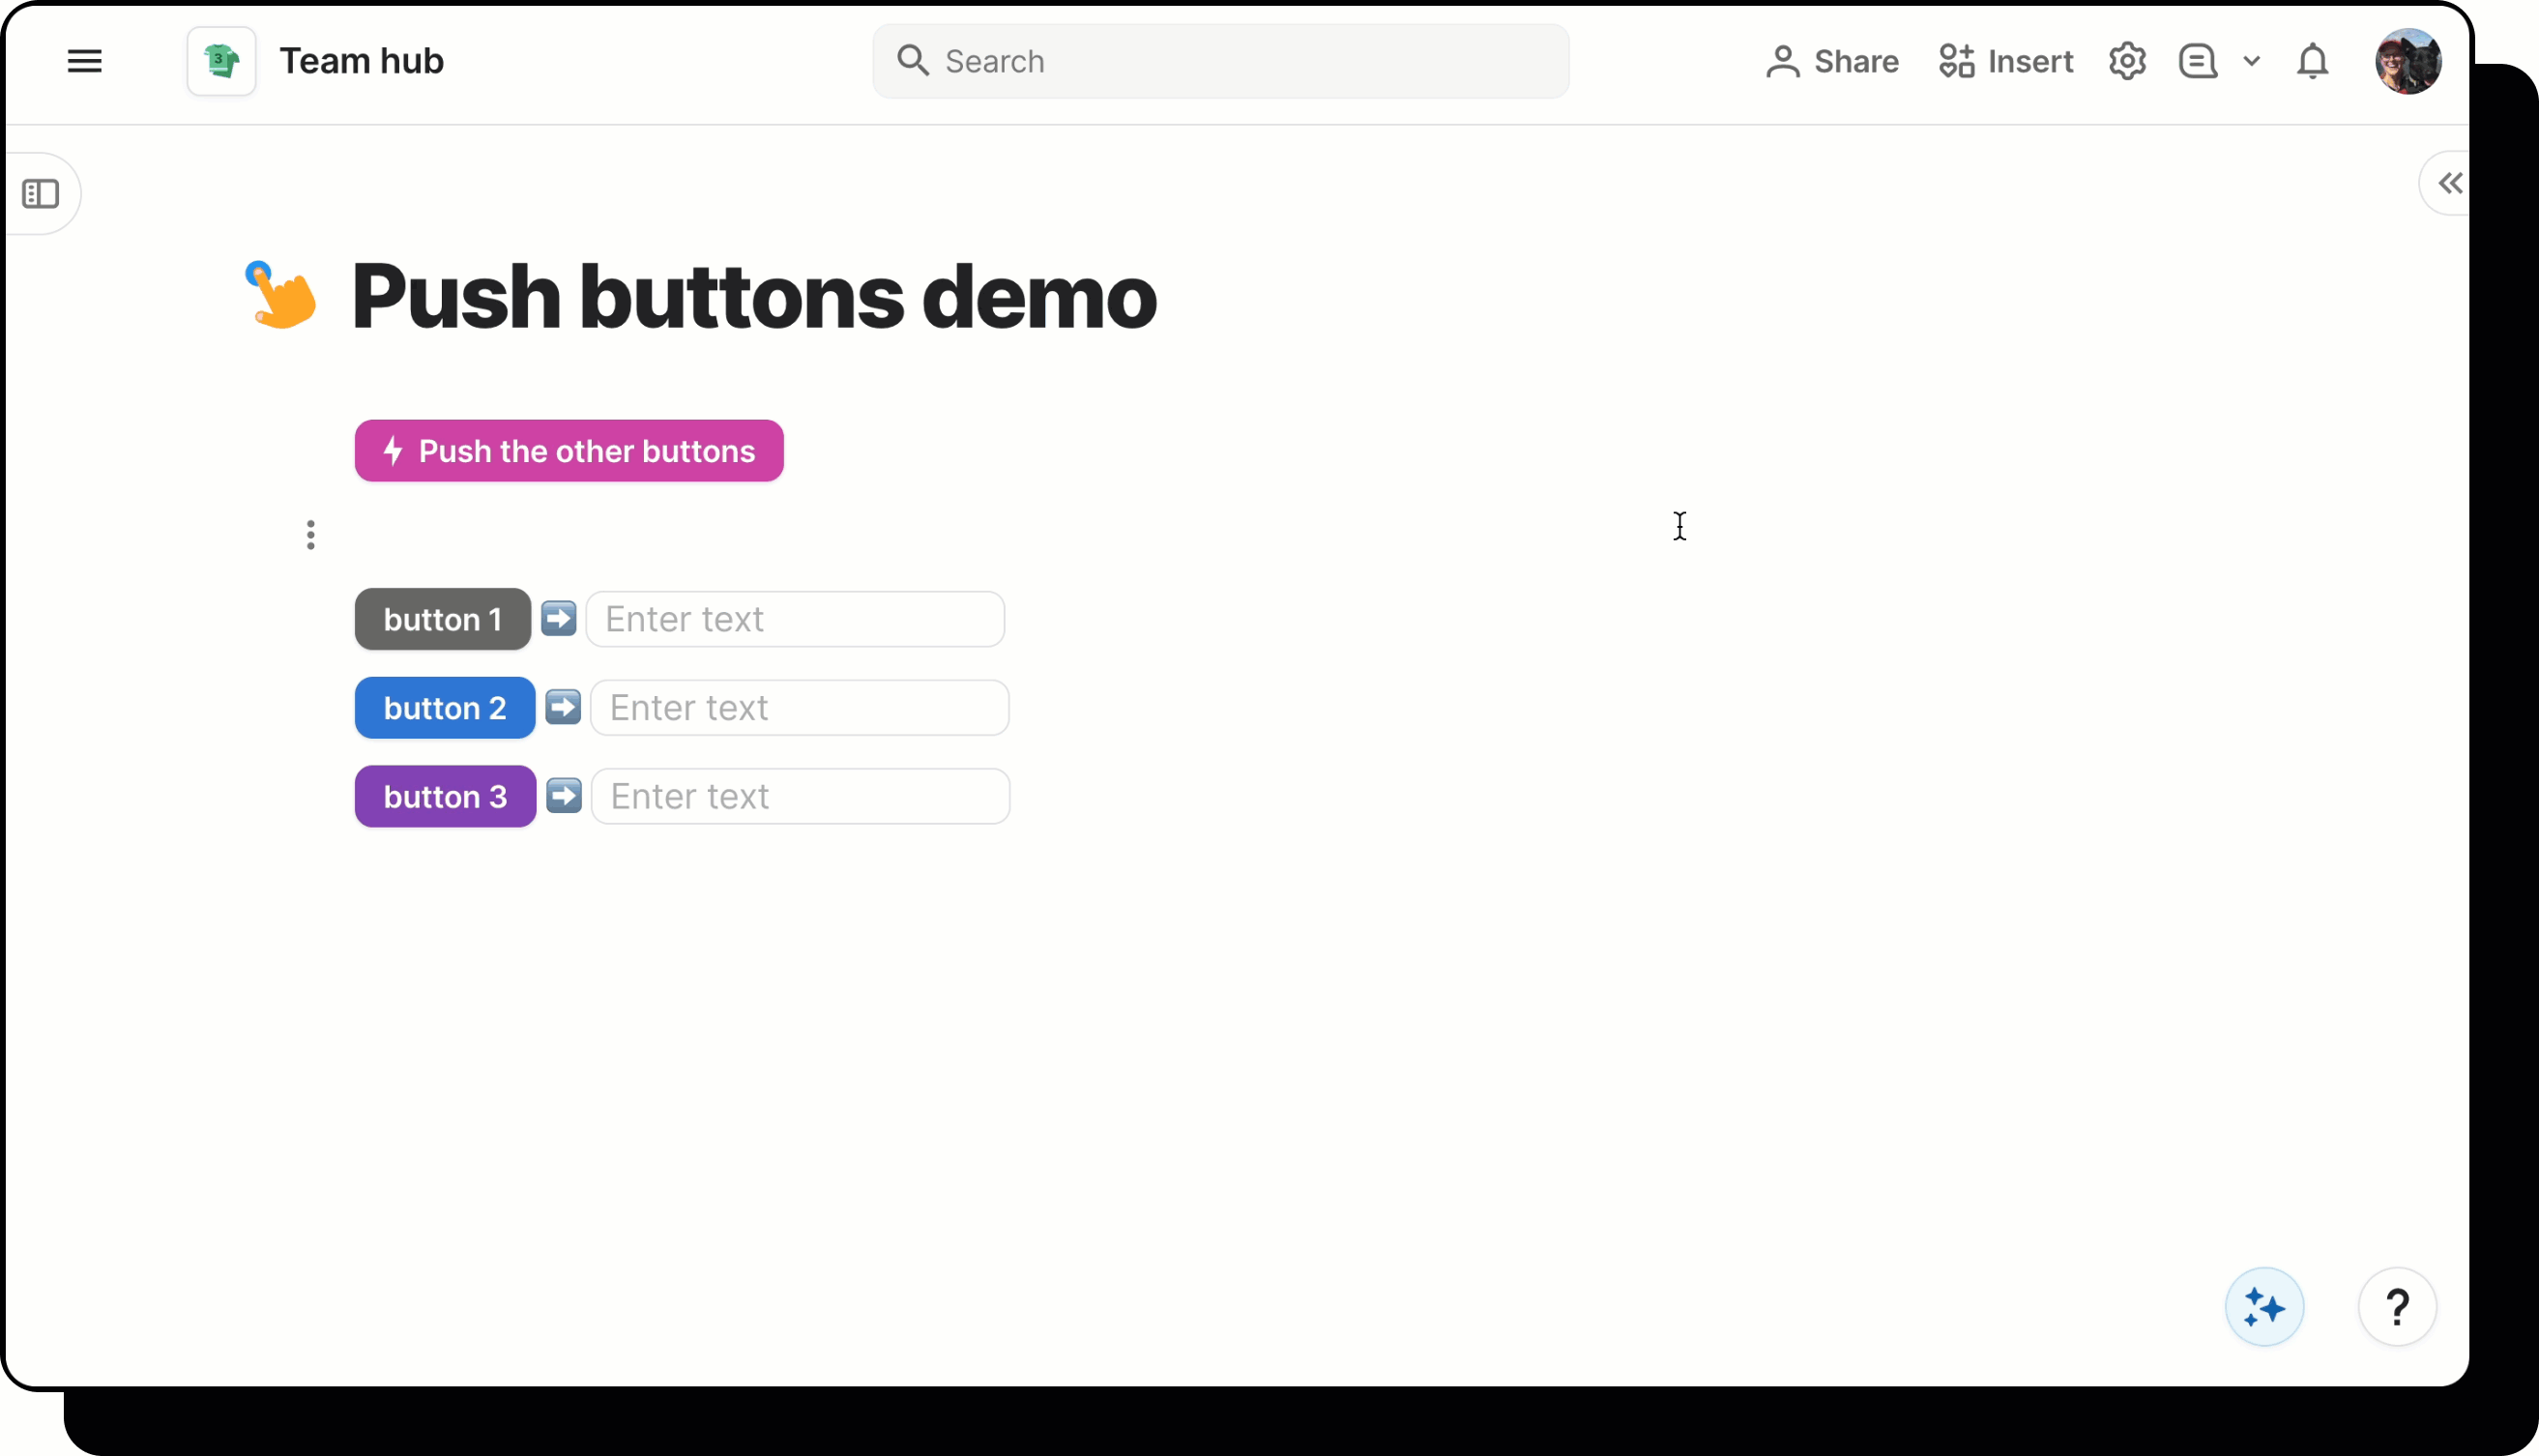2539x1456 pixels.
Task: Click the blue button 2
Action: (444, 708)
